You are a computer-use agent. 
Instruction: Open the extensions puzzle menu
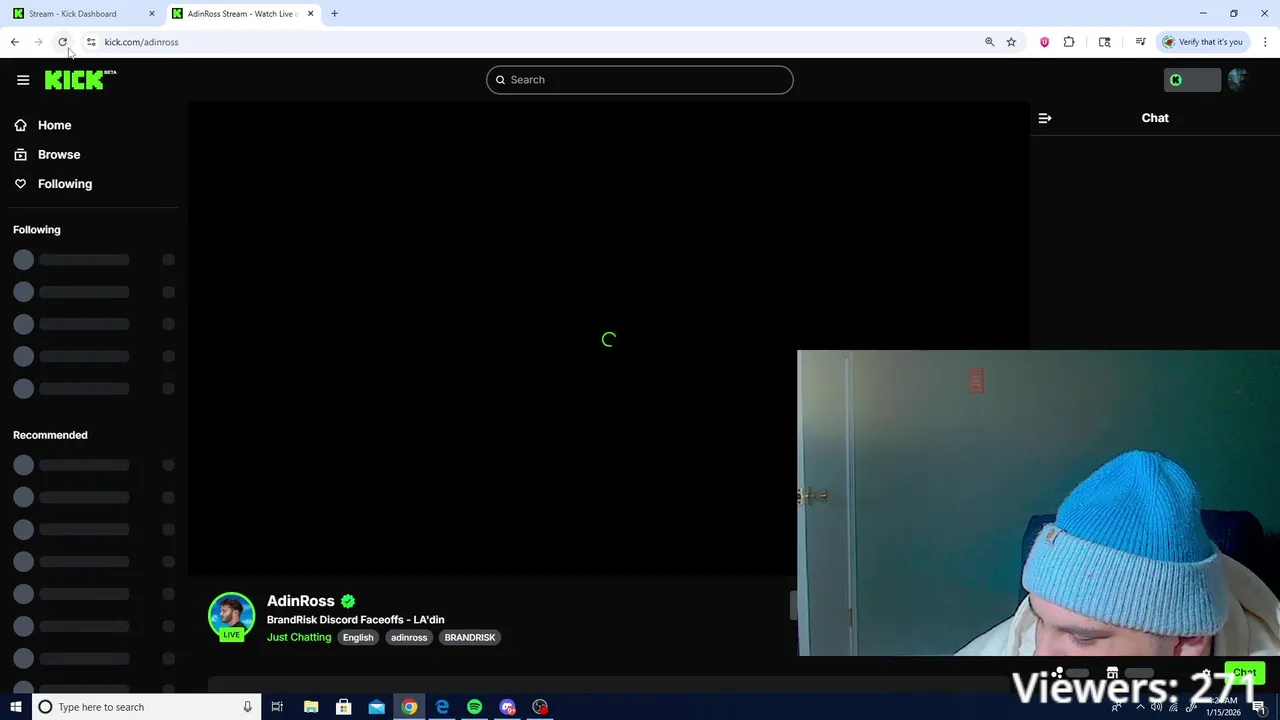(1069, 42)
